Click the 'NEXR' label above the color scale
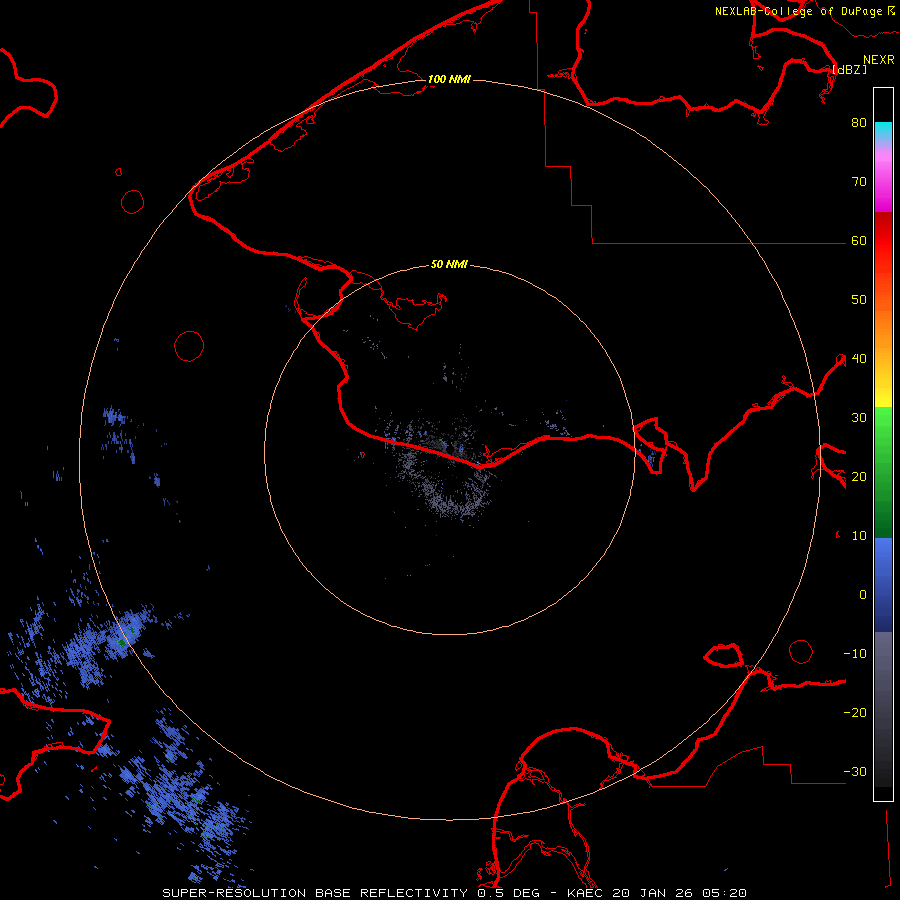The image size is (900, 900). 879,60
